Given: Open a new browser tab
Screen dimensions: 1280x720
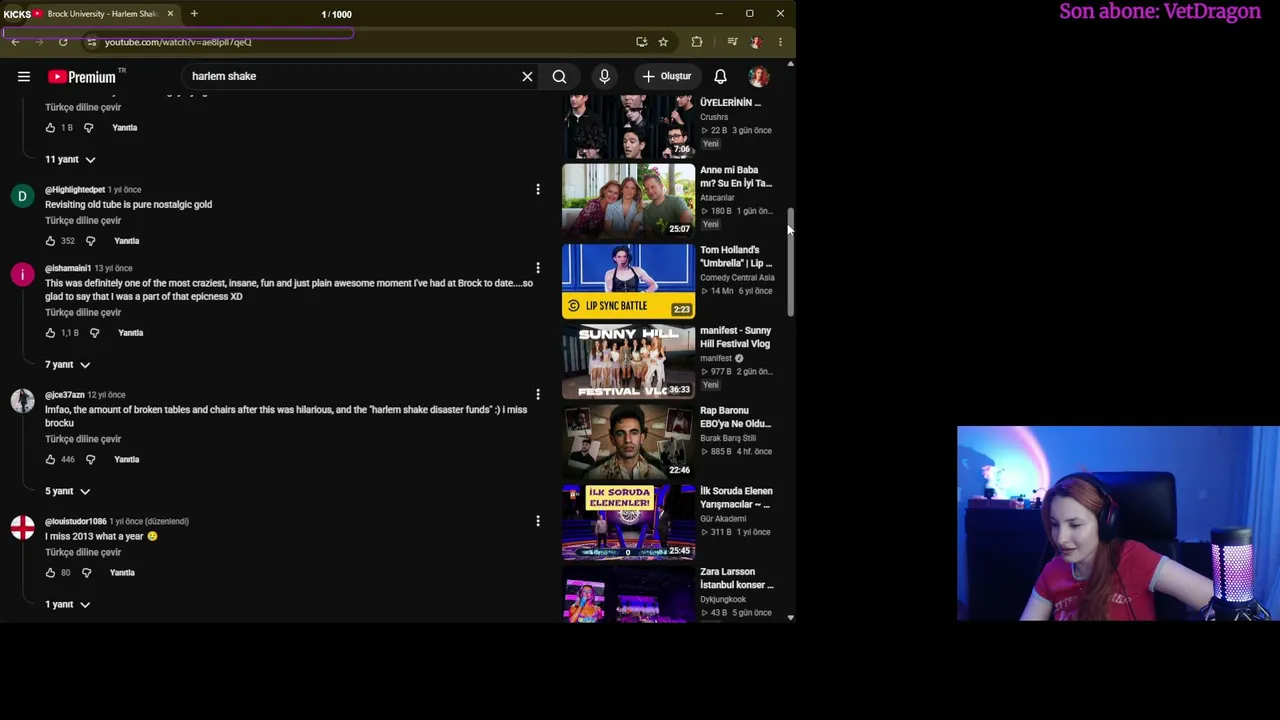Looking at the screenshot, I should (x=194, y=14).
